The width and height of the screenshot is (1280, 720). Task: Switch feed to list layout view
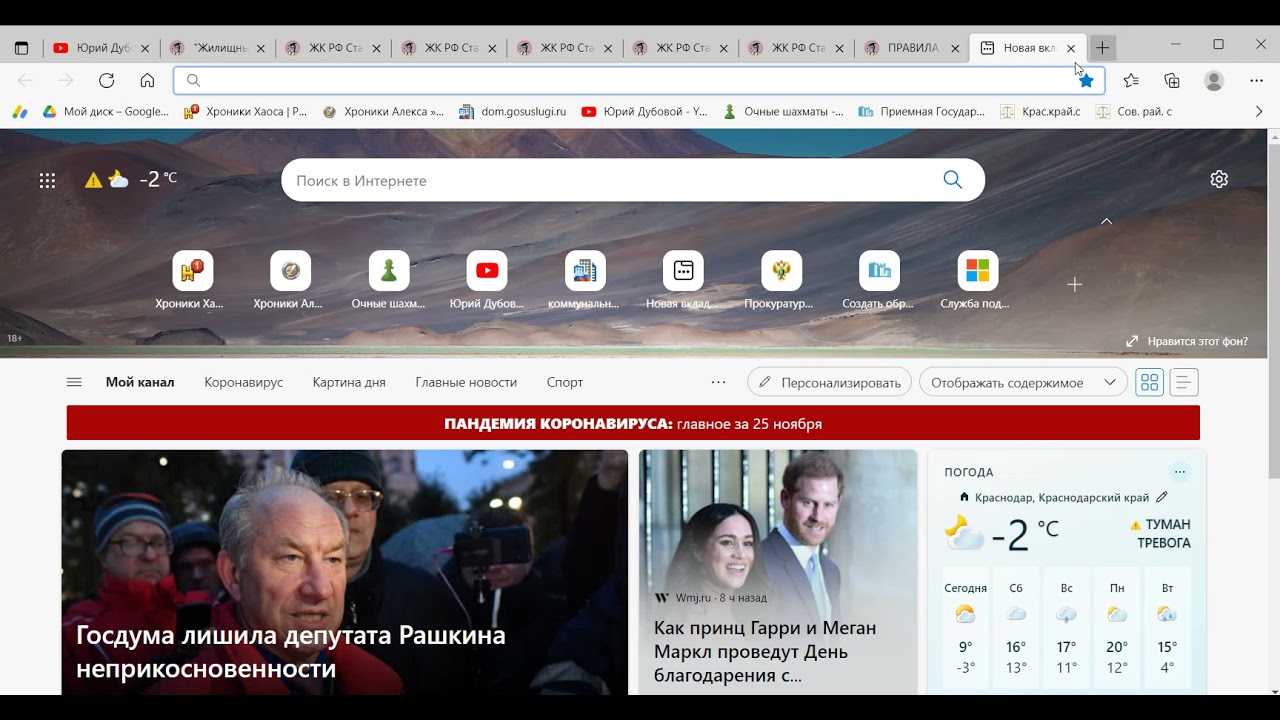1184,382
